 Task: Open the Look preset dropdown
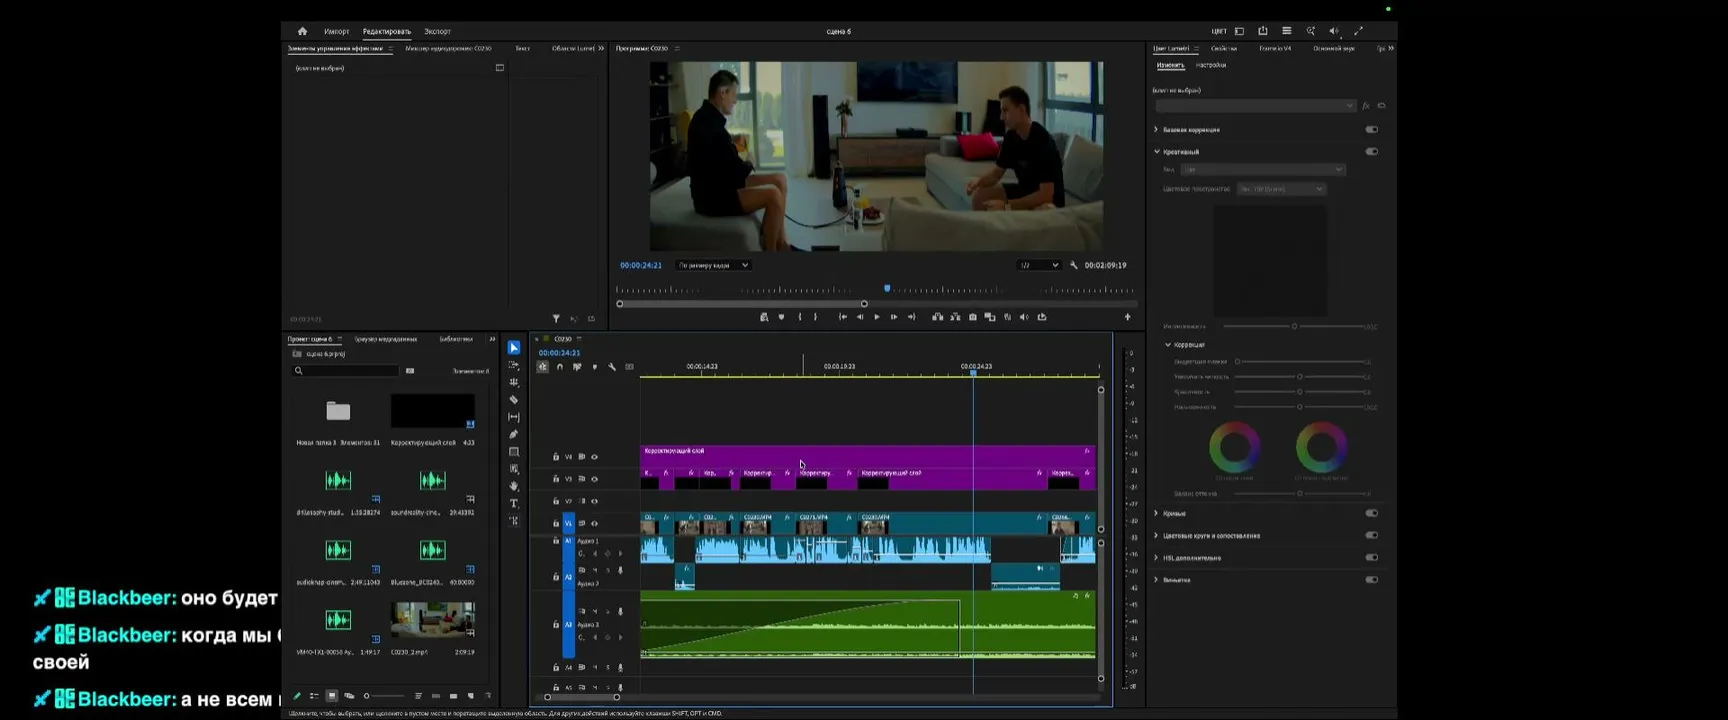tap(1263, 169)
